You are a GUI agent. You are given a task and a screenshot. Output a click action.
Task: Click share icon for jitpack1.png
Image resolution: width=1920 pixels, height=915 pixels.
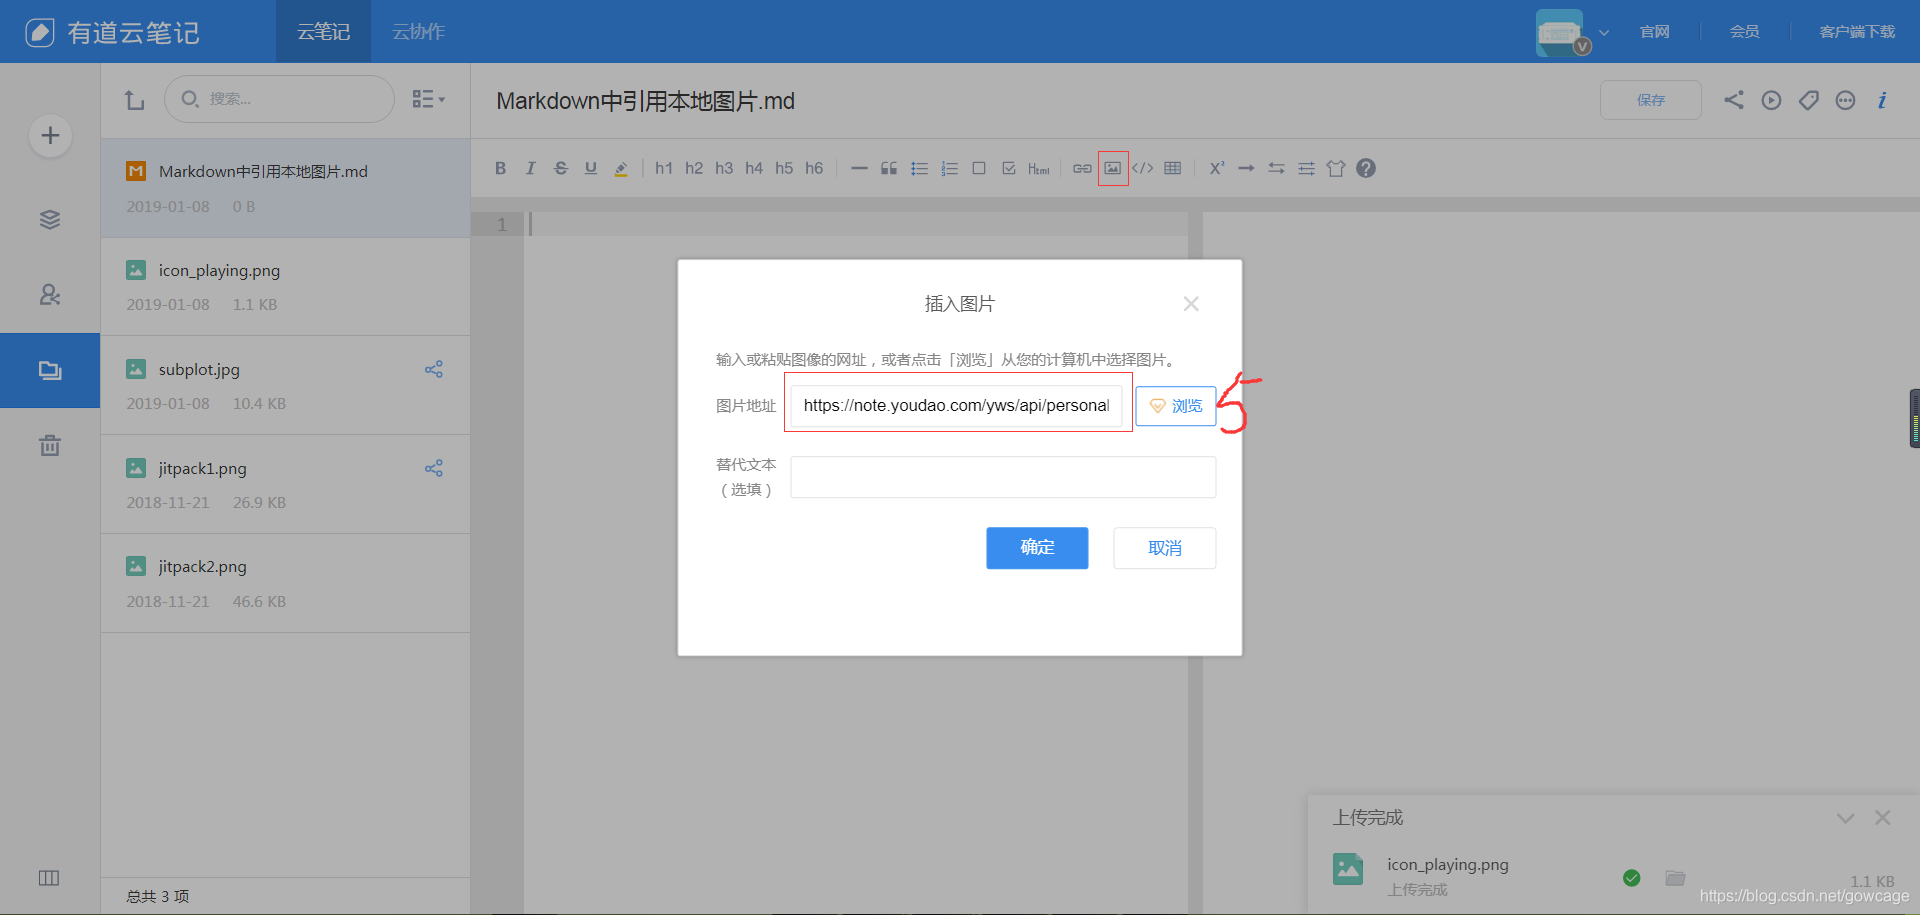(x=434, y=468)
